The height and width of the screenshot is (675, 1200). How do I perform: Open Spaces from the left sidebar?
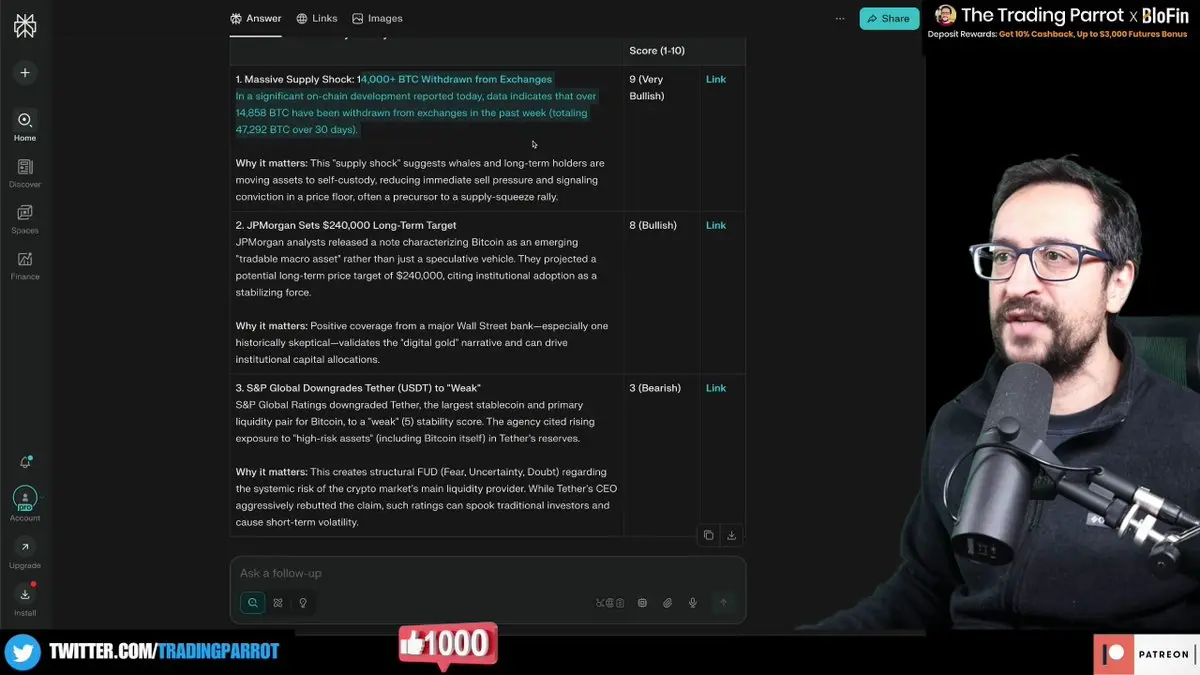coord(25,218)
